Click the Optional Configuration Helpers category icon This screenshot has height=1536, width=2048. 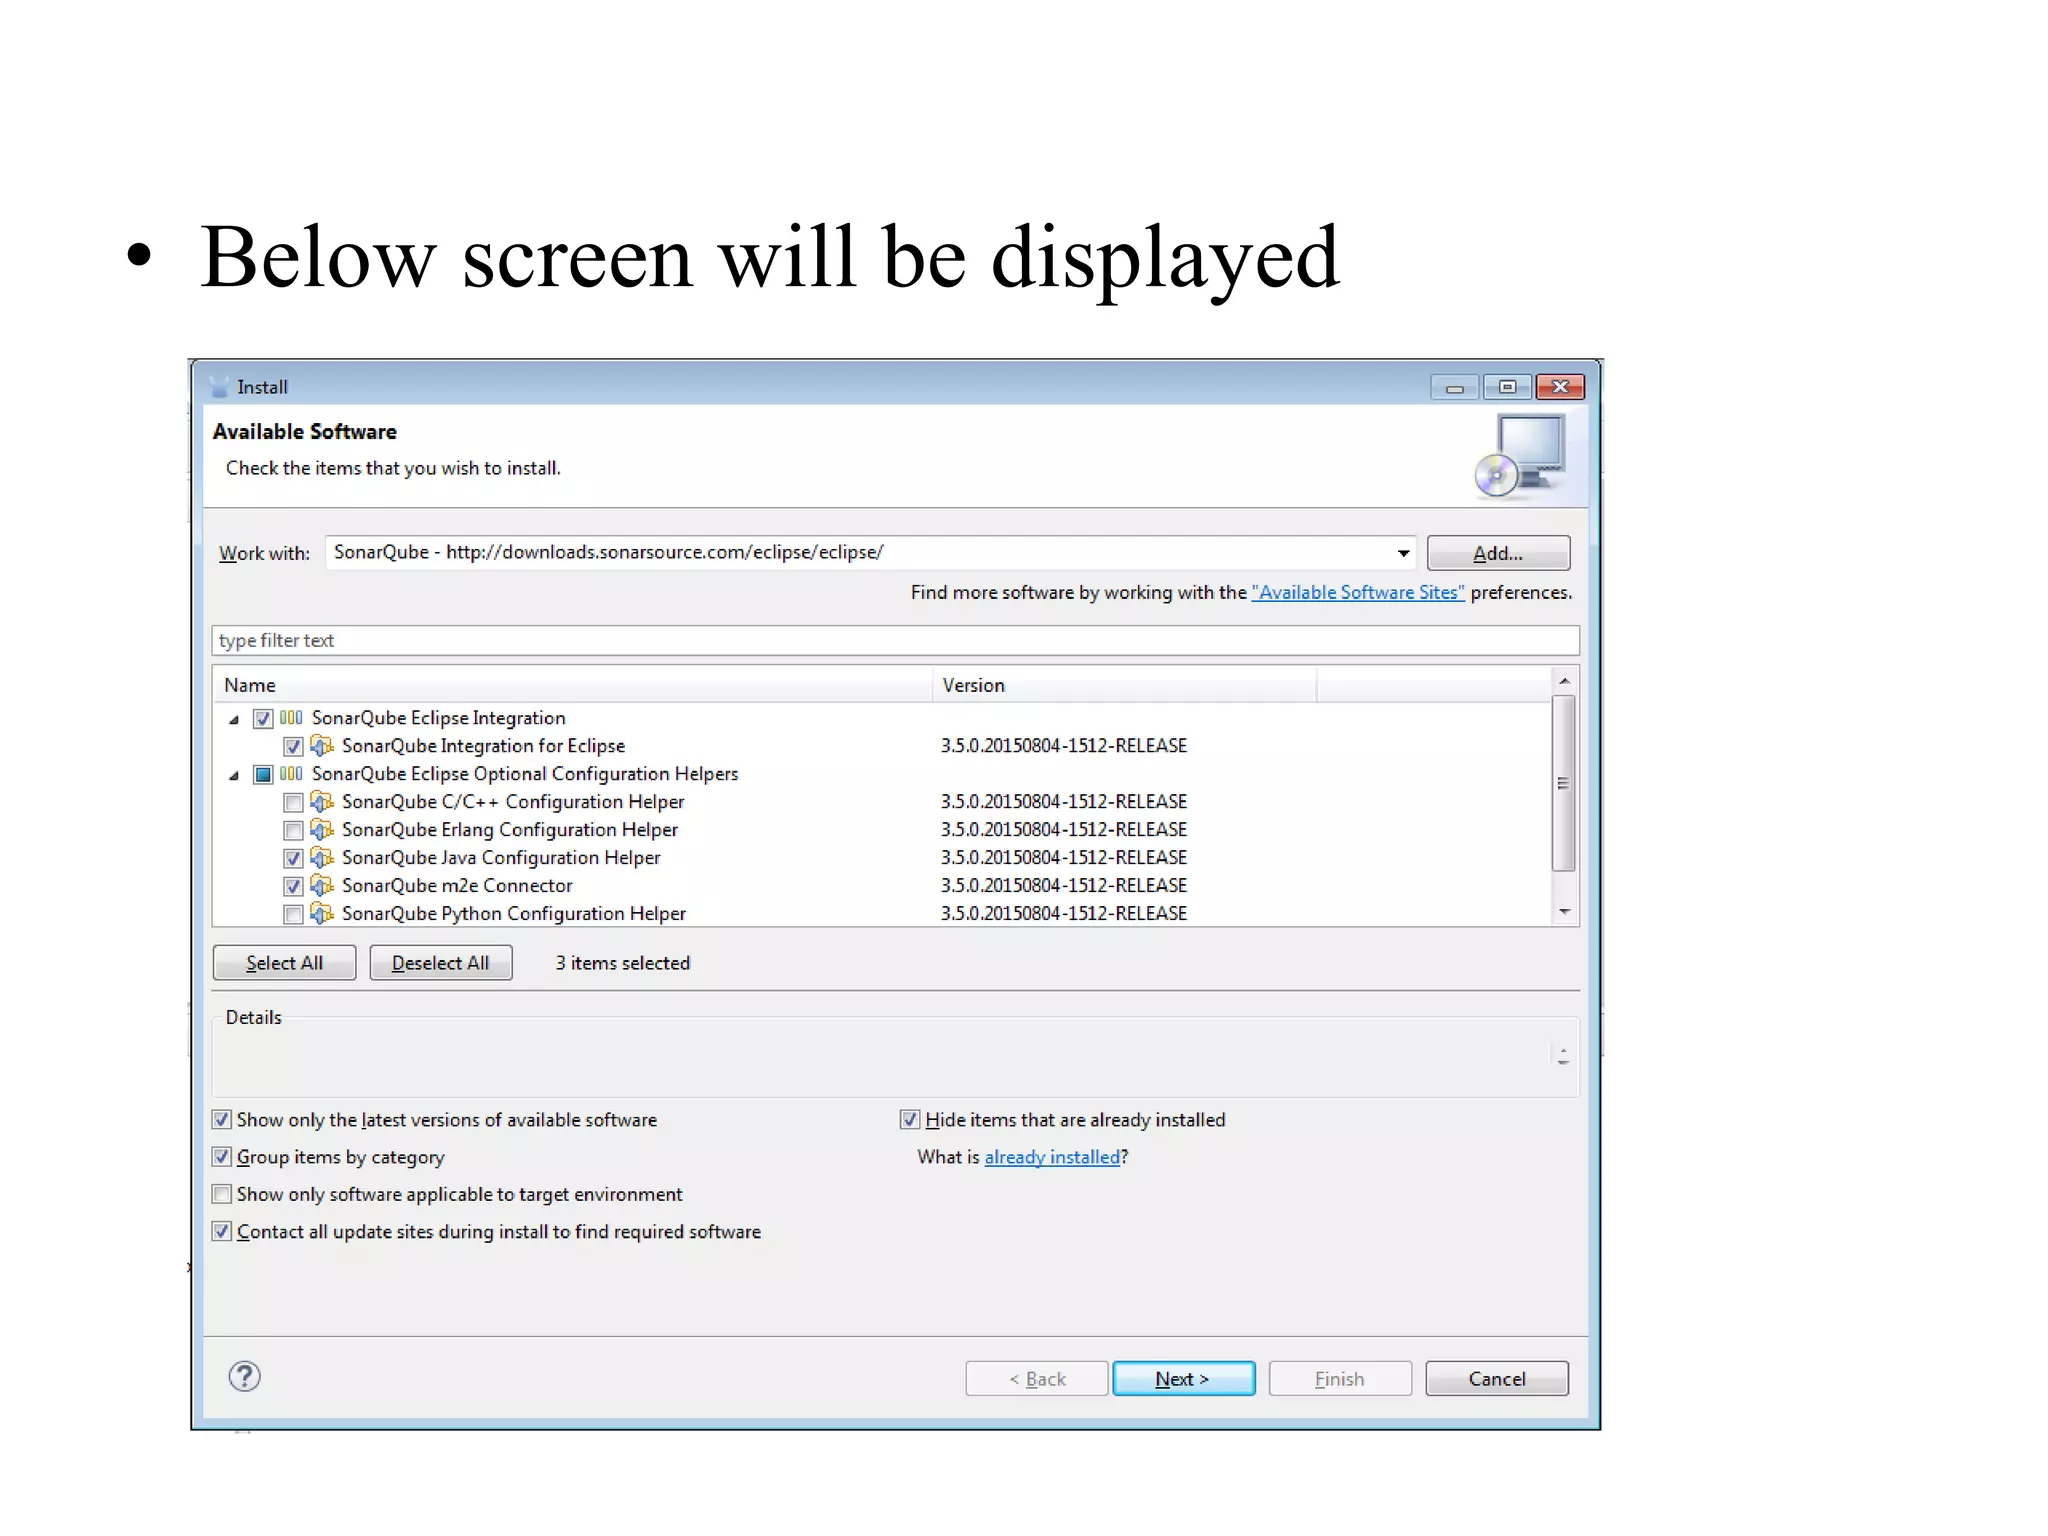pyautogui.click(x=291, y=774)
